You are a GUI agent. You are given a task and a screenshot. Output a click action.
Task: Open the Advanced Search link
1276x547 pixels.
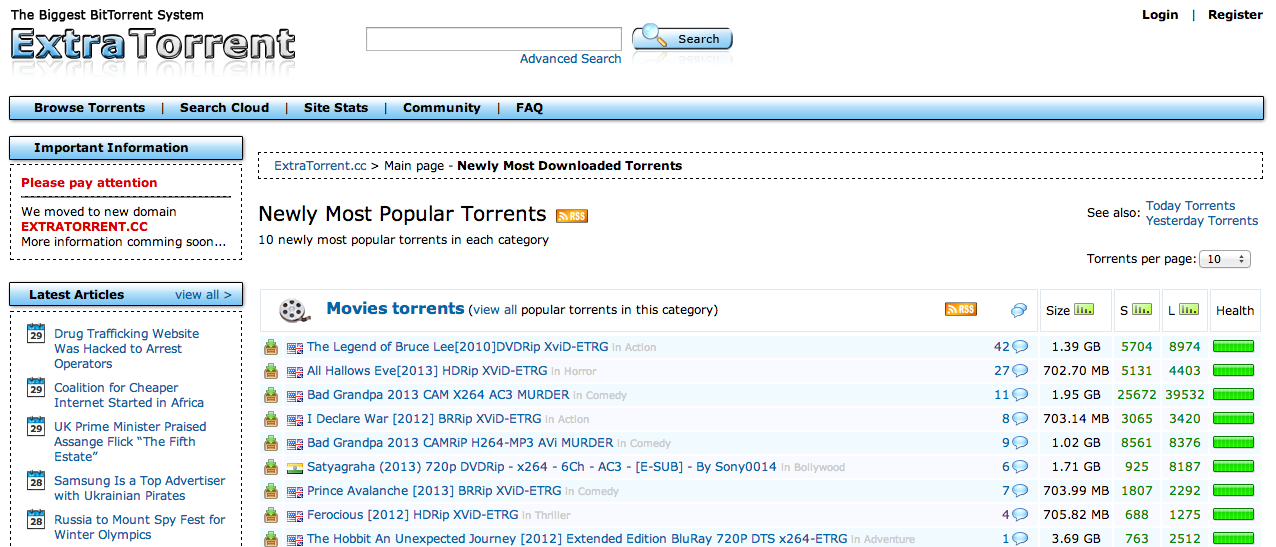[570, 59]
